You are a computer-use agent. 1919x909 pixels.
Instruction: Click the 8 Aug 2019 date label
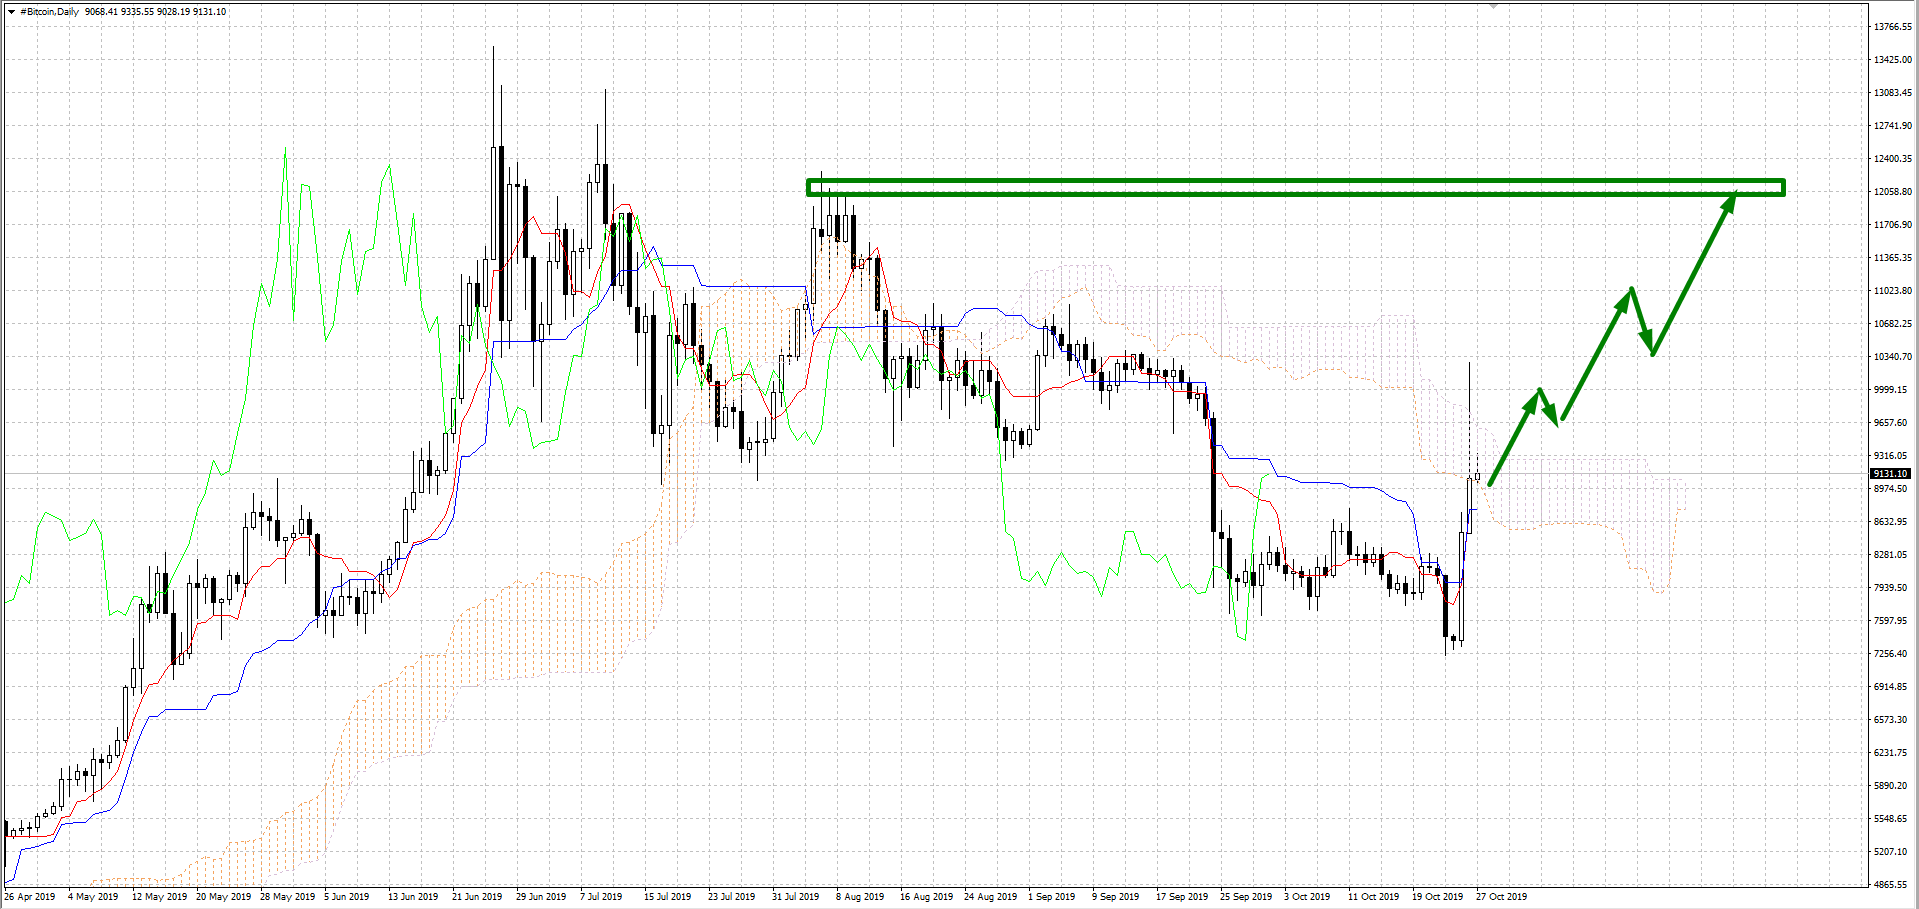click(x=860, y=896)
